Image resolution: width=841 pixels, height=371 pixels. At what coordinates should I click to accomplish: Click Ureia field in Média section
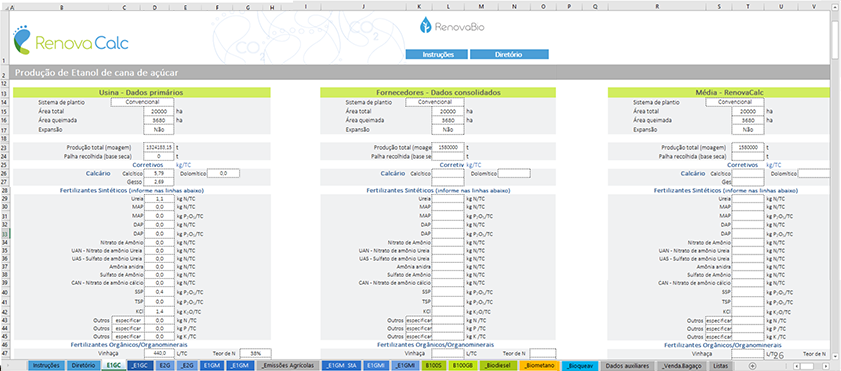pyautogui.click(x=748, y=198)
